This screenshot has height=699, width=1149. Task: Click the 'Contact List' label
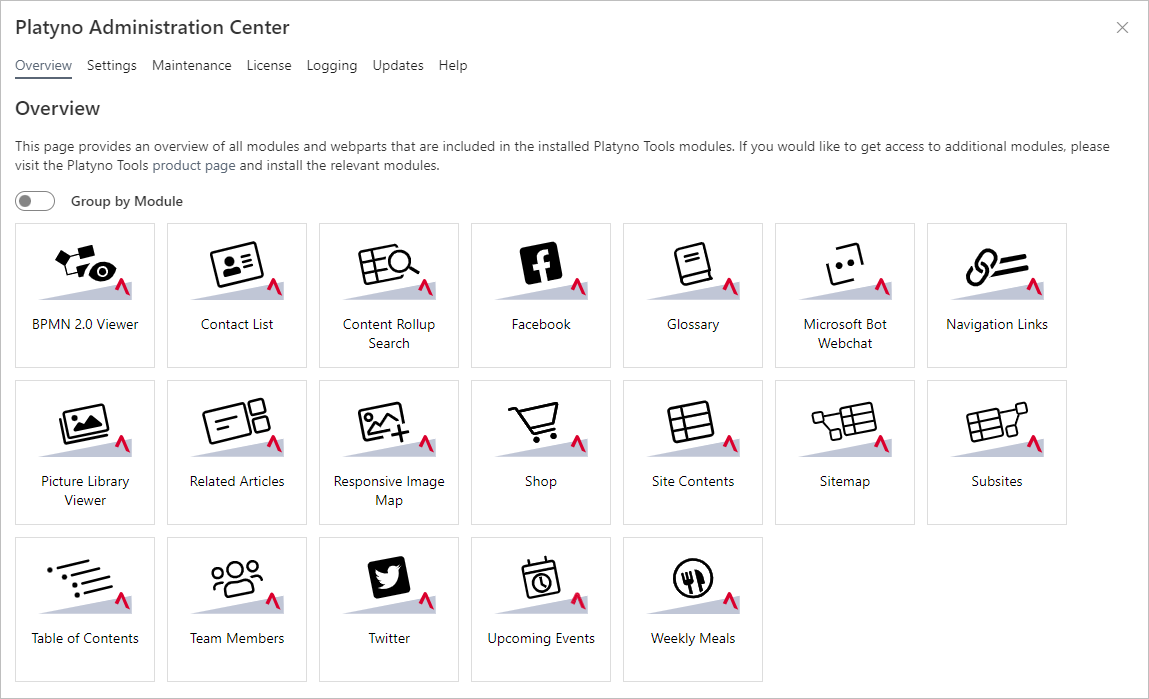tap(237, 325)
